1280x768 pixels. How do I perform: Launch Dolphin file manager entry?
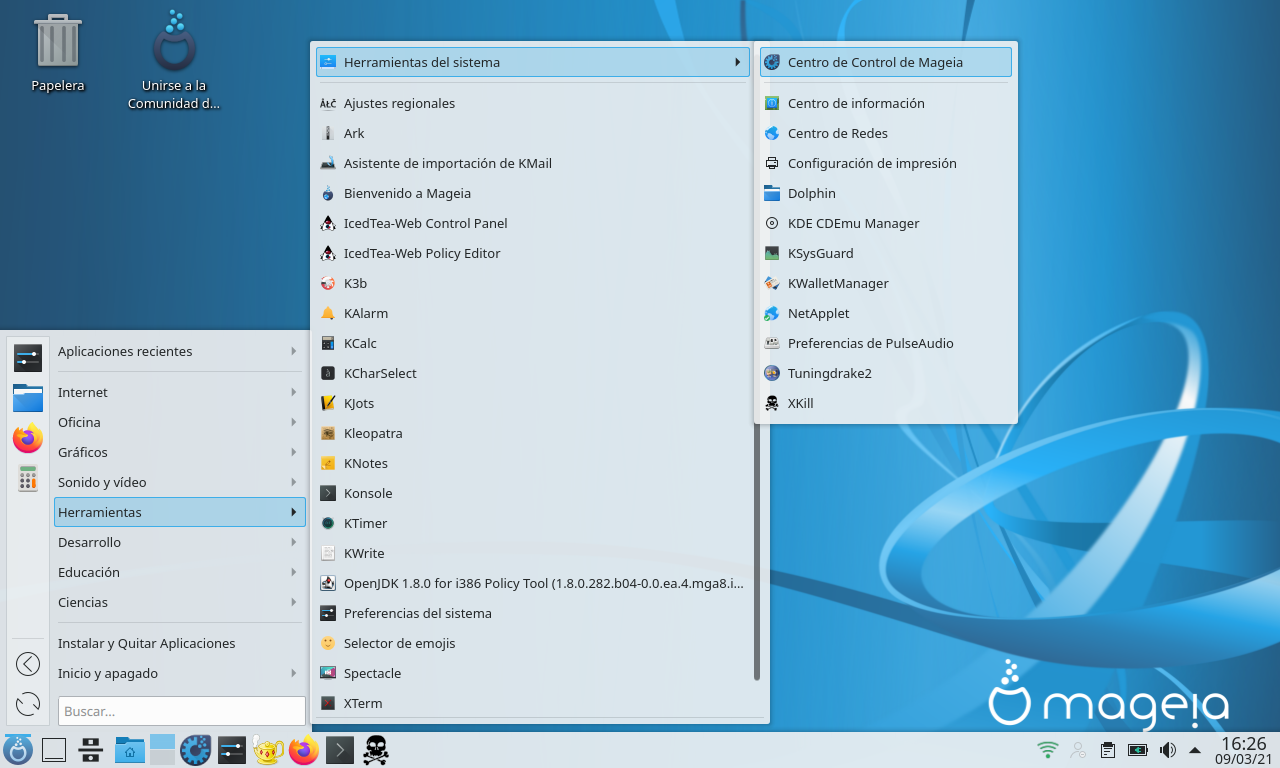tap(885, 193)
